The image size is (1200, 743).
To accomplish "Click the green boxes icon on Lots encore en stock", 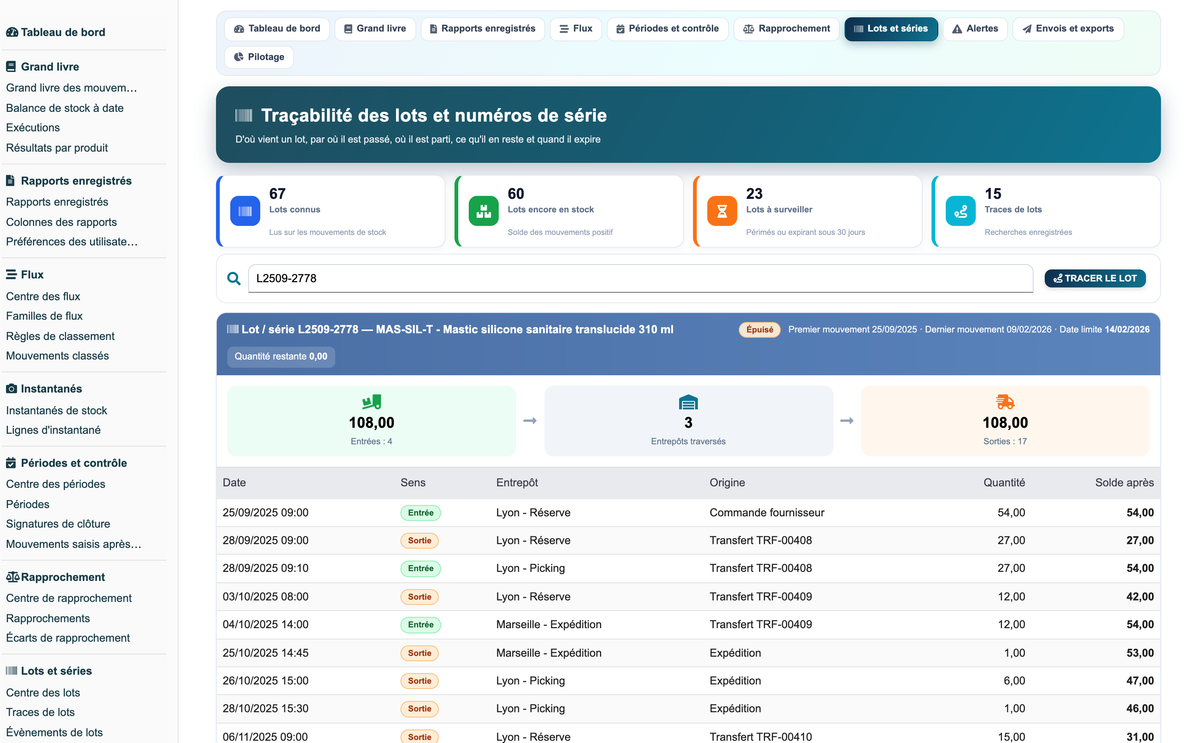I will tap(484, 211).
